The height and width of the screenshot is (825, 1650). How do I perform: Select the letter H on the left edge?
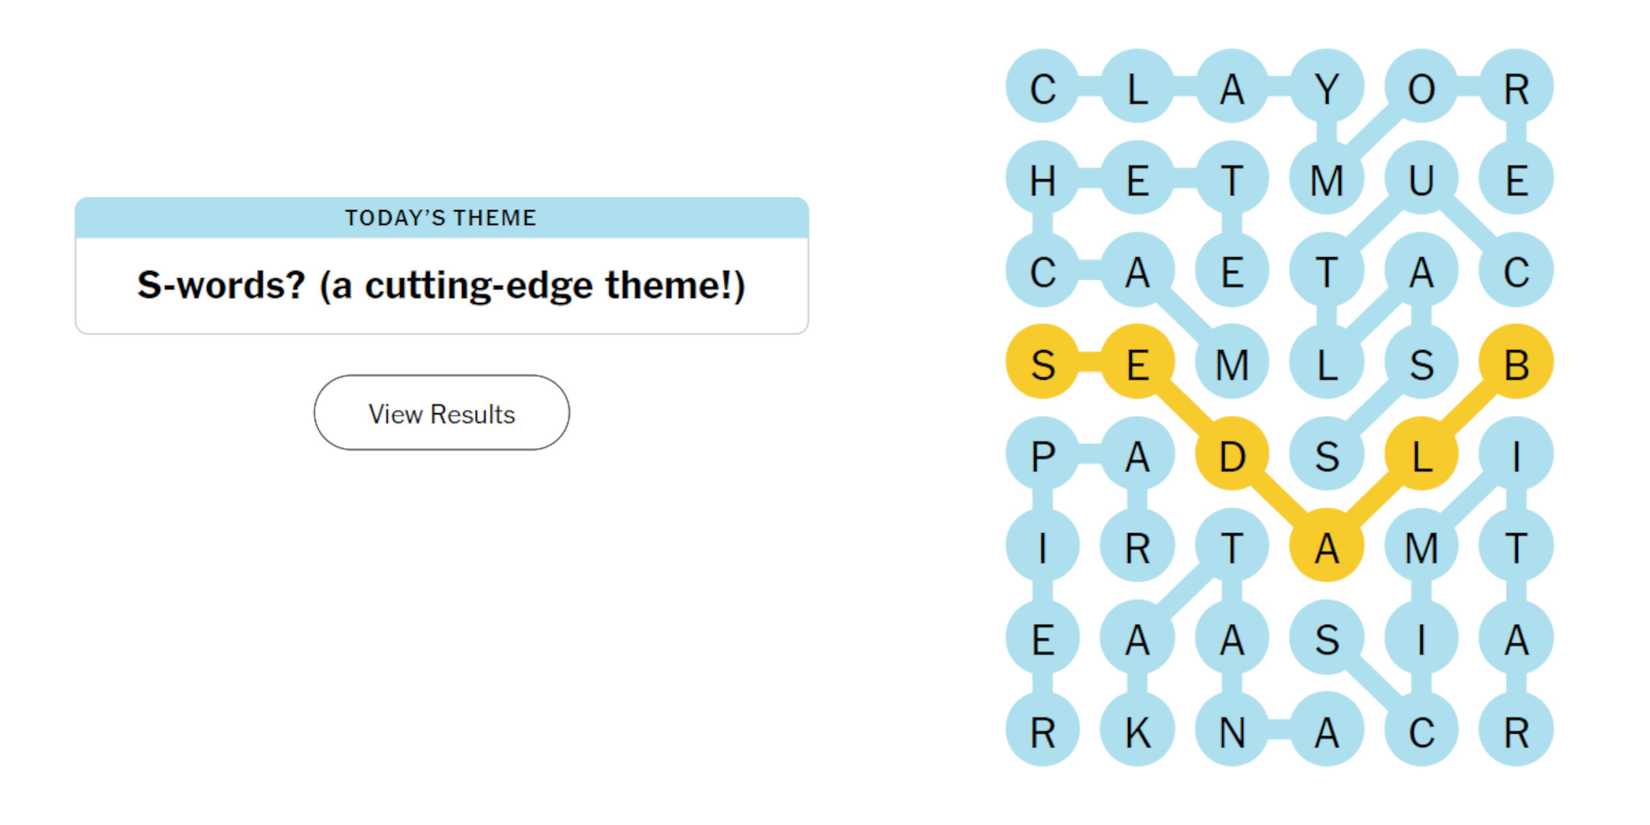1043,180
